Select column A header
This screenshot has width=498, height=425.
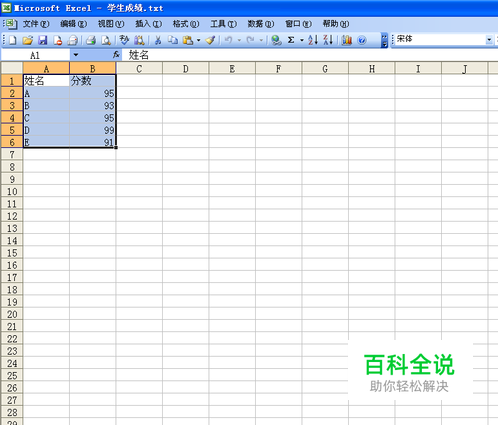(46, 69)
